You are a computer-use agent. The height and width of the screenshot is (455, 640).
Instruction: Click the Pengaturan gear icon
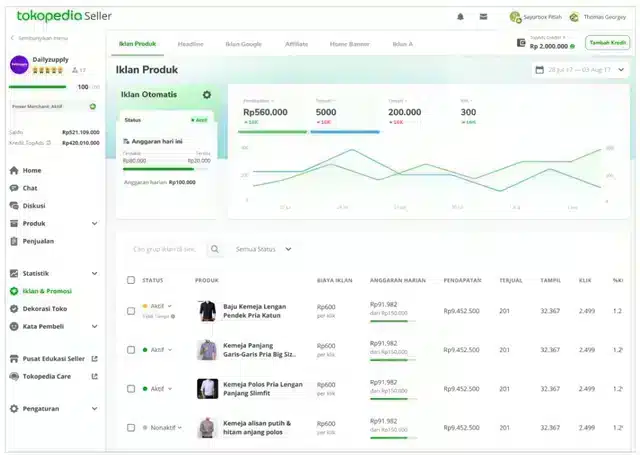[14, 408]
